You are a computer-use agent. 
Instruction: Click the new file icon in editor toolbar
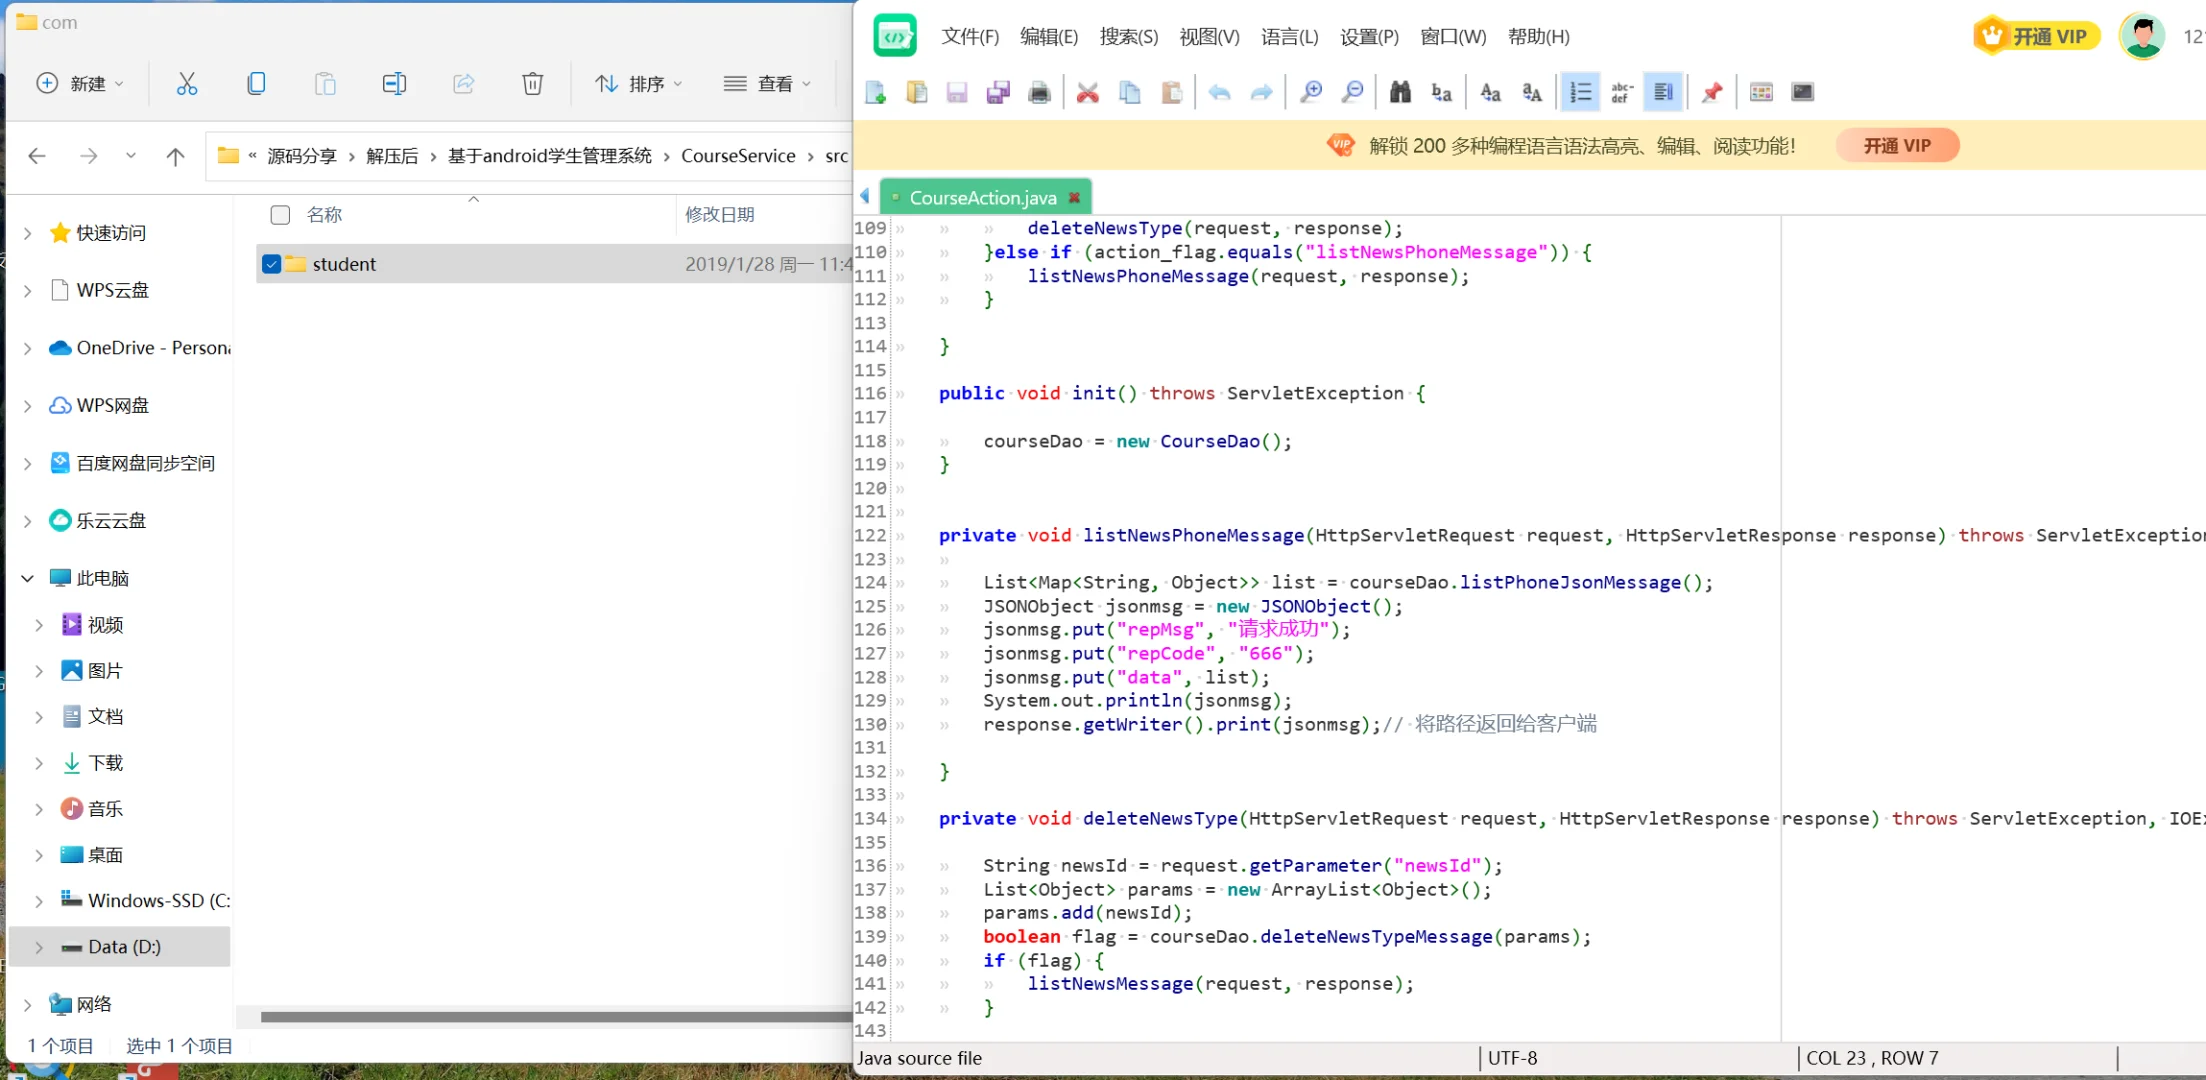[876, 92]
